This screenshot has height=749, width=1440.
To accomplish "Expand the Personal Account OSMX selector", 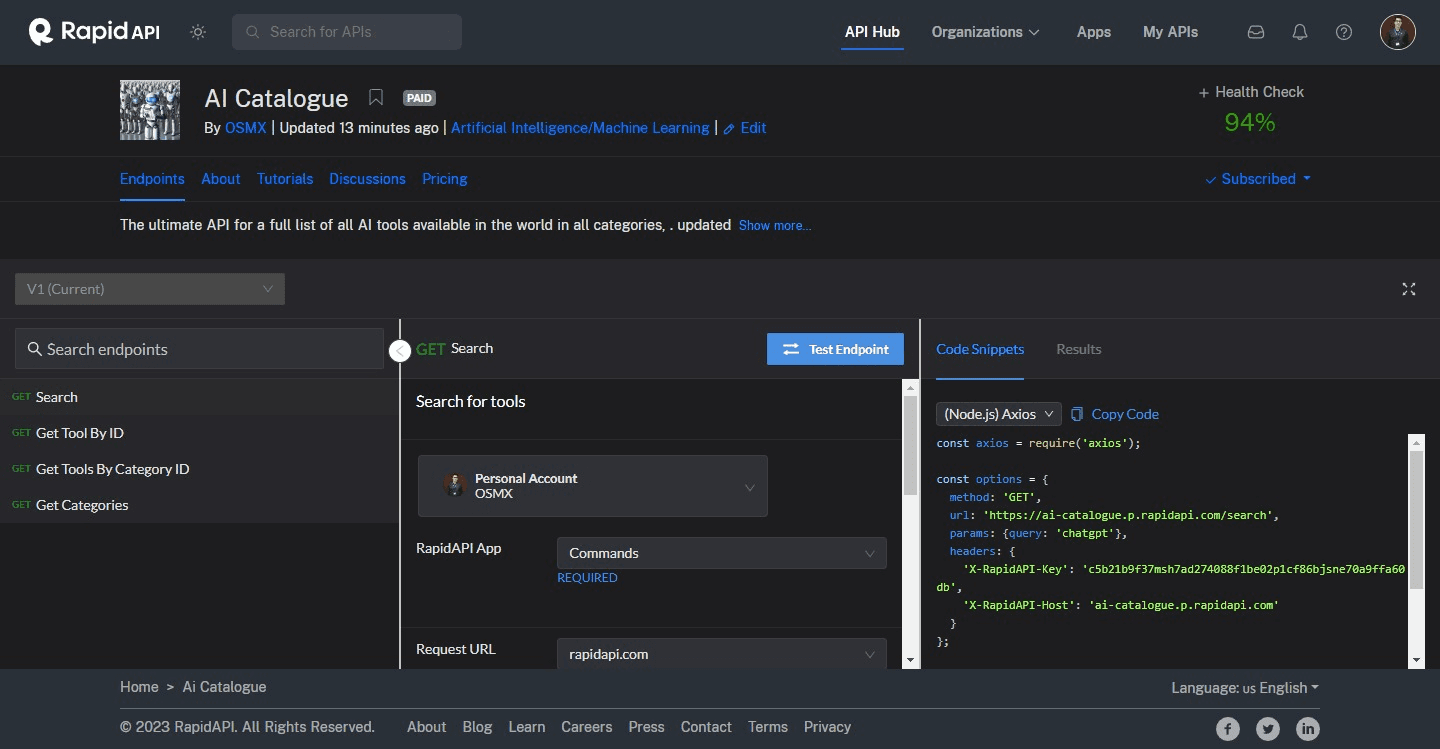I will point(593,486).
